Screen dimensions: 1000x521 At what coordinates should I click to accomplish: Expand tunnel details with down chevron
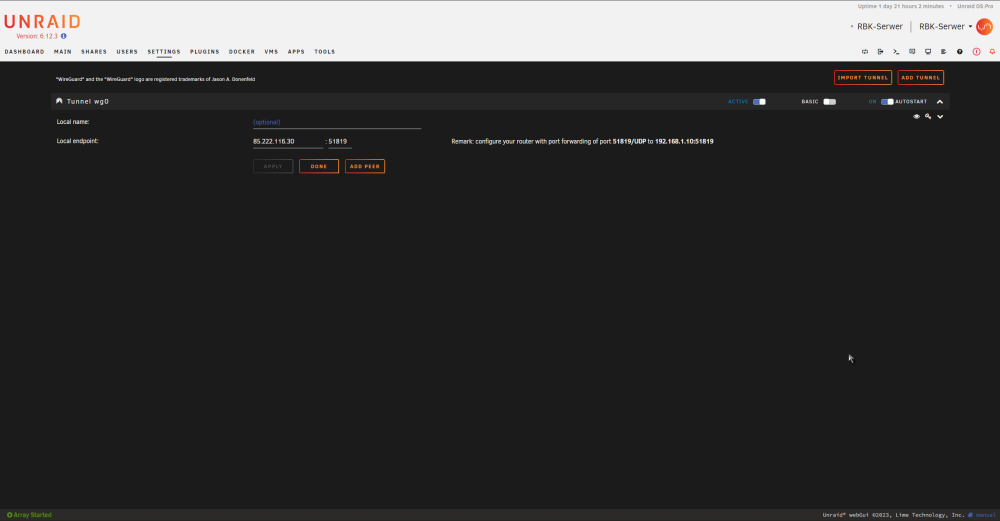pyautogui.click(x=940, y=117)
